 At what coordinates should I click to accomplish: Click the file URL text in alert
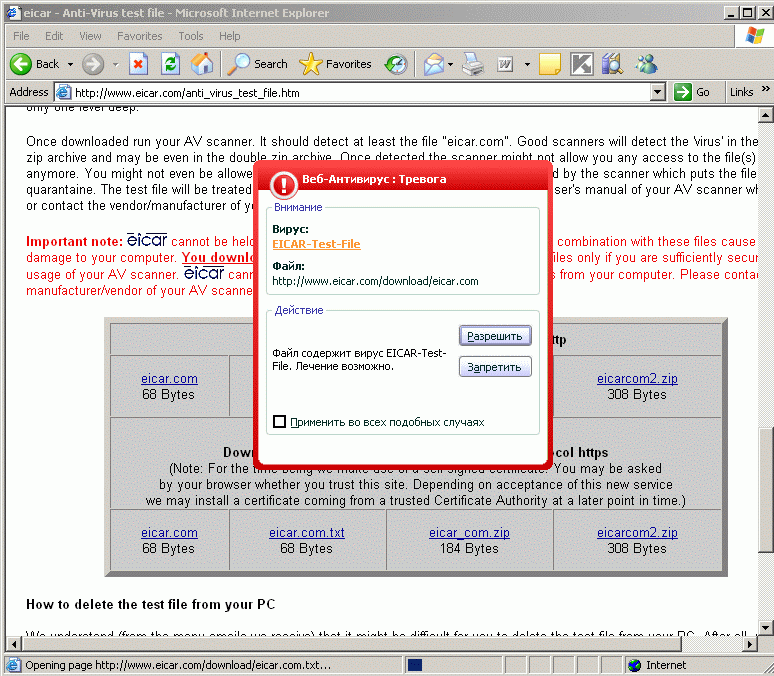click(x=375, y=281)
